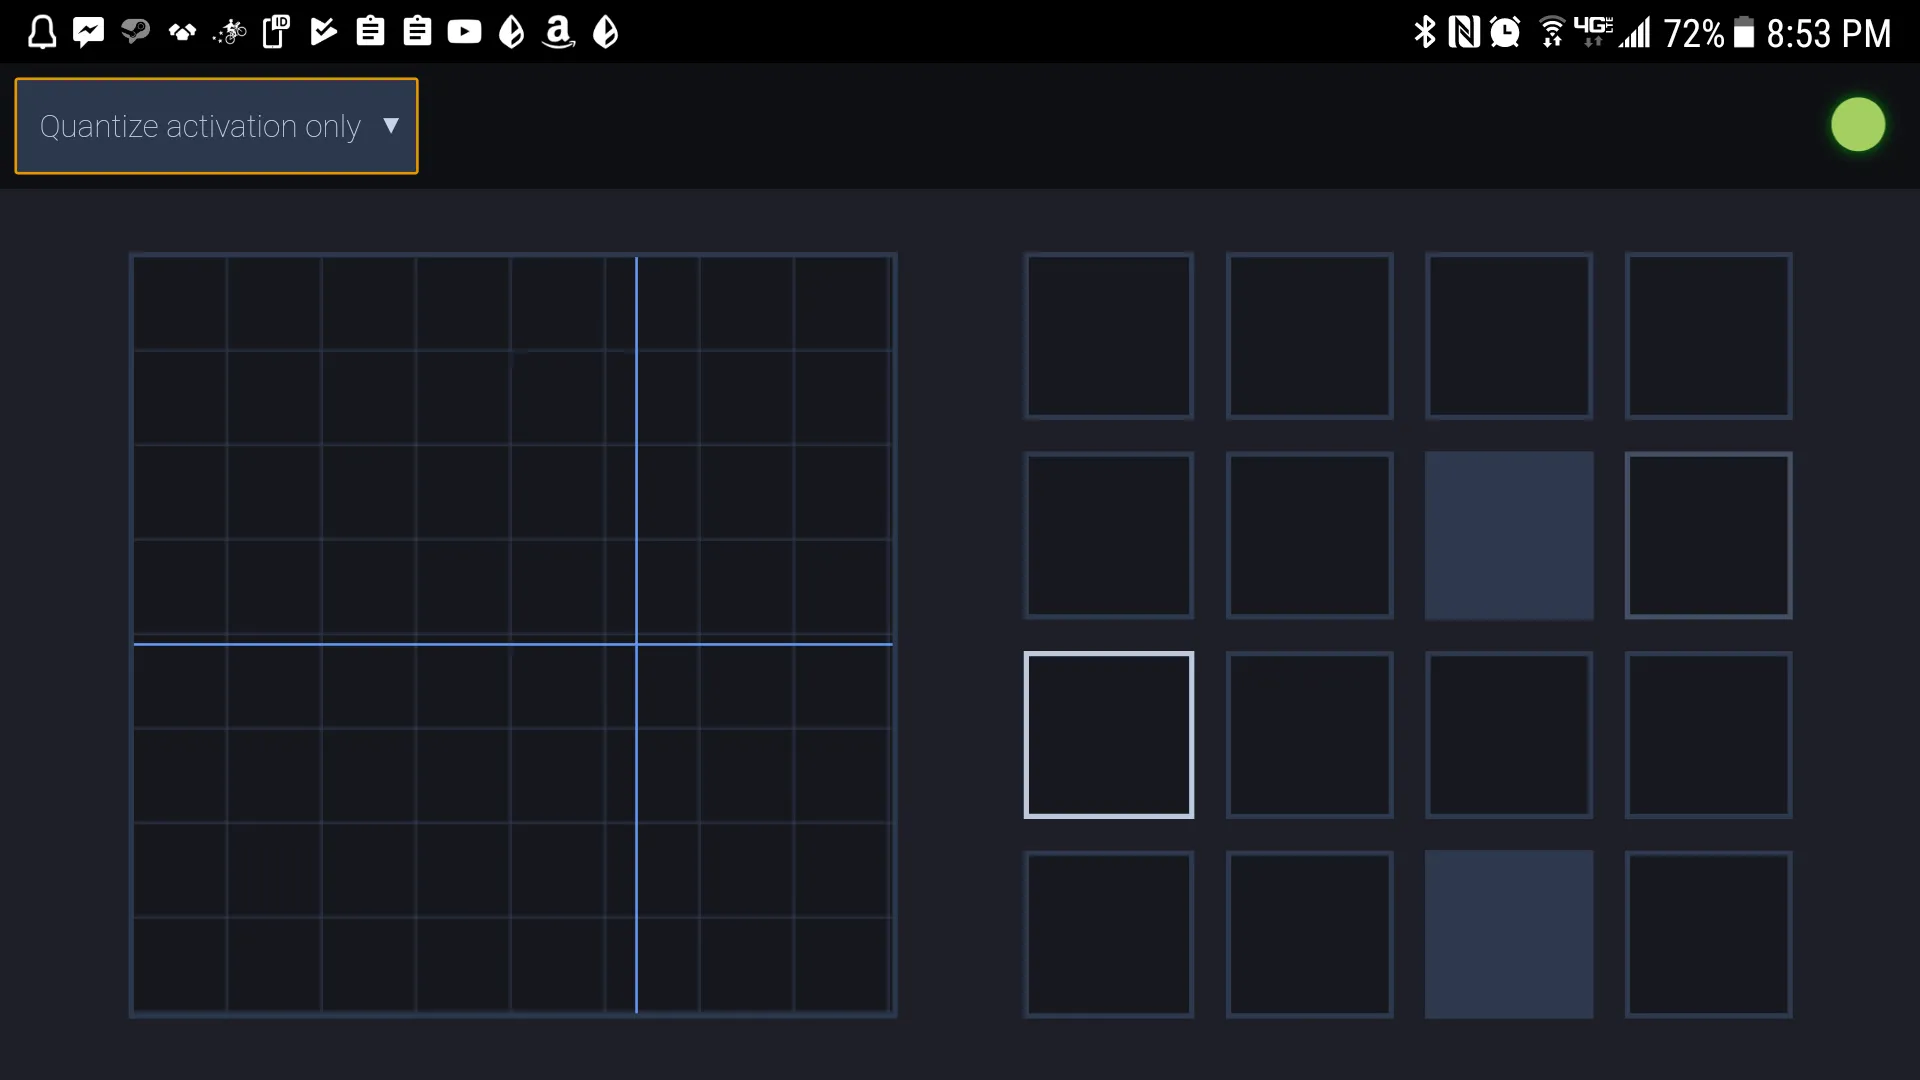Viewport: 1920px width, 1080px height.
Task: Tap the Steam notification icon
Action: pos(135,32)
